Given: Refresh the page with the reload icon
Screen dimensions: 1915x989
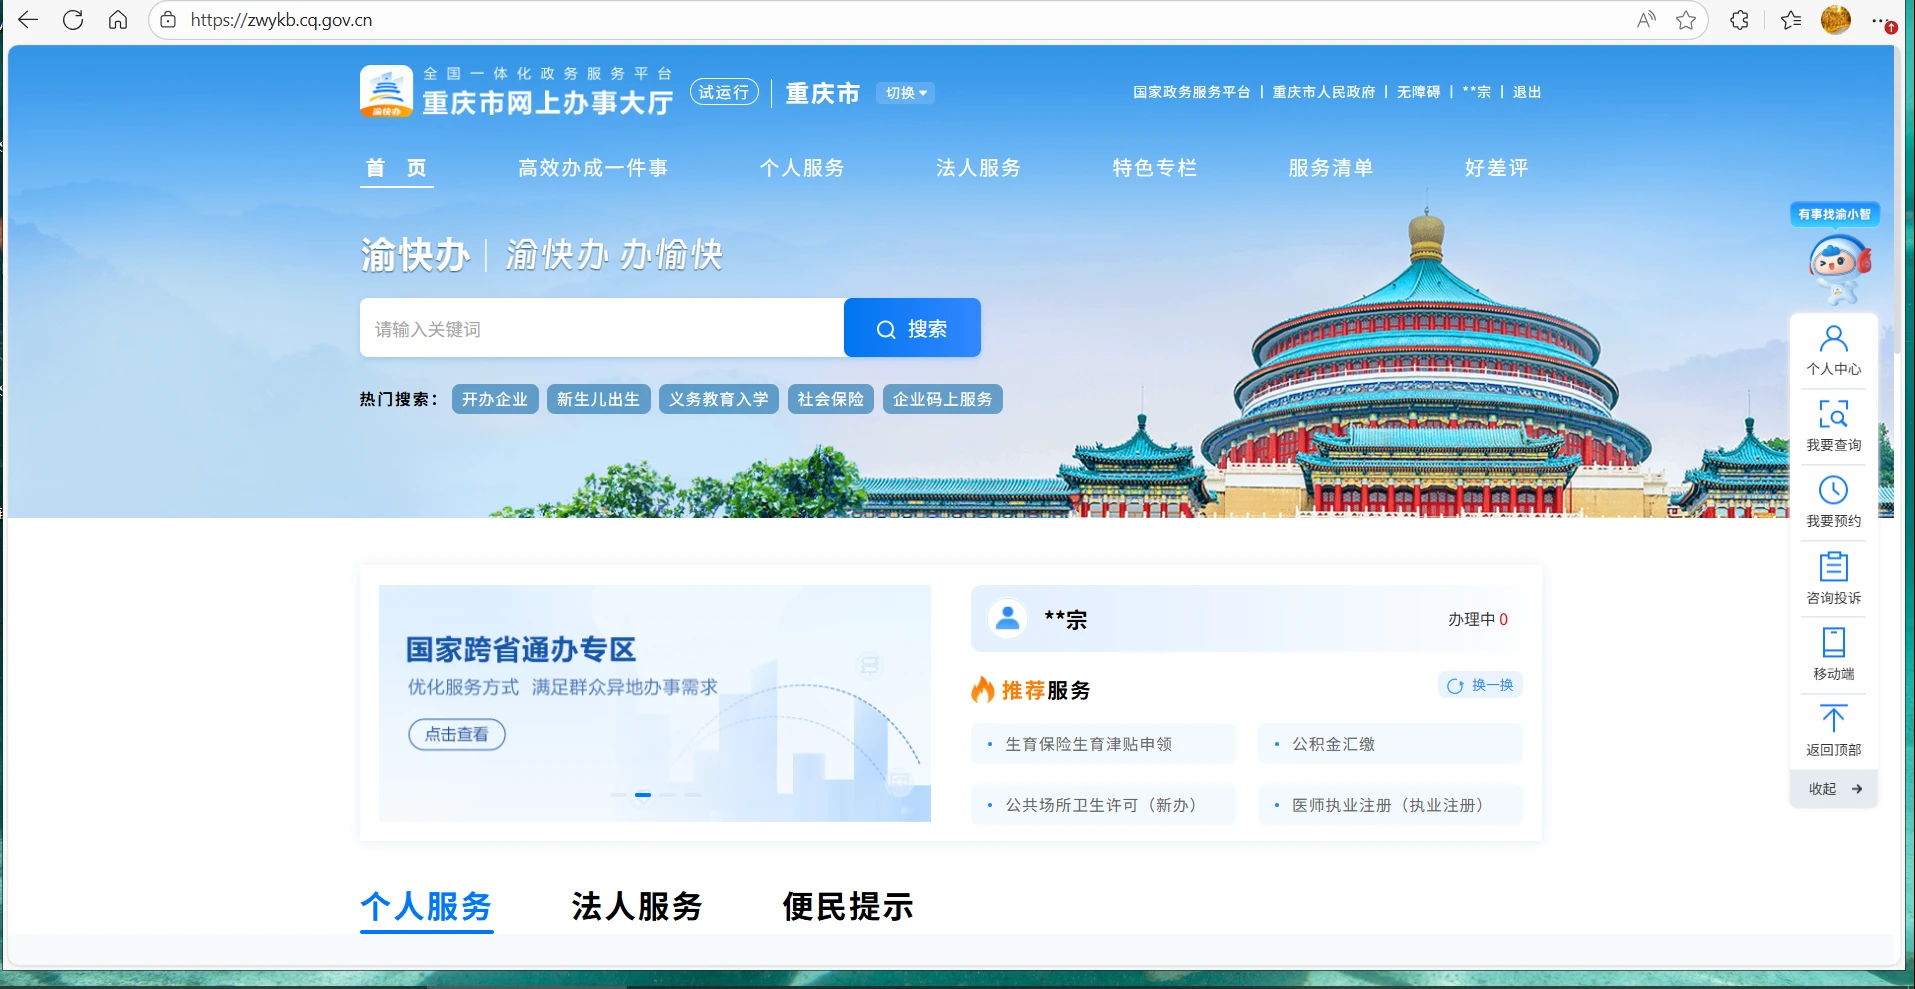Looking at the screenshot, I should click(x=73, y=20).
